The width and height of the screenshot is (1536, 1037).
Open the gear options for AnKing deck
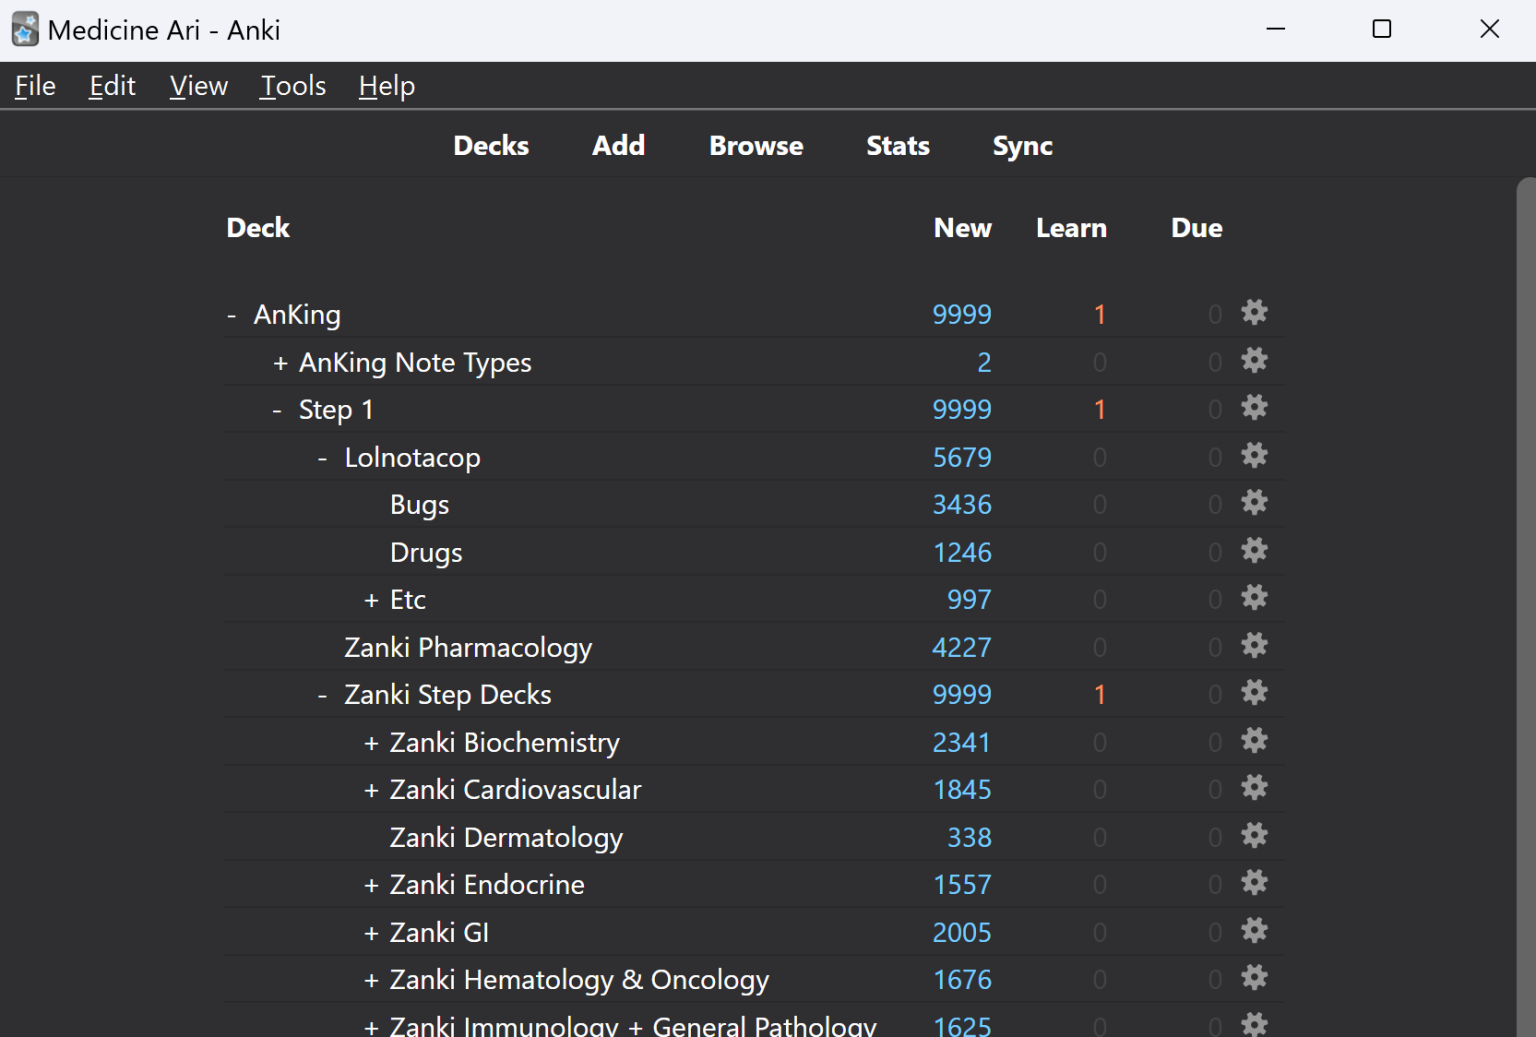click(1254, 313)
